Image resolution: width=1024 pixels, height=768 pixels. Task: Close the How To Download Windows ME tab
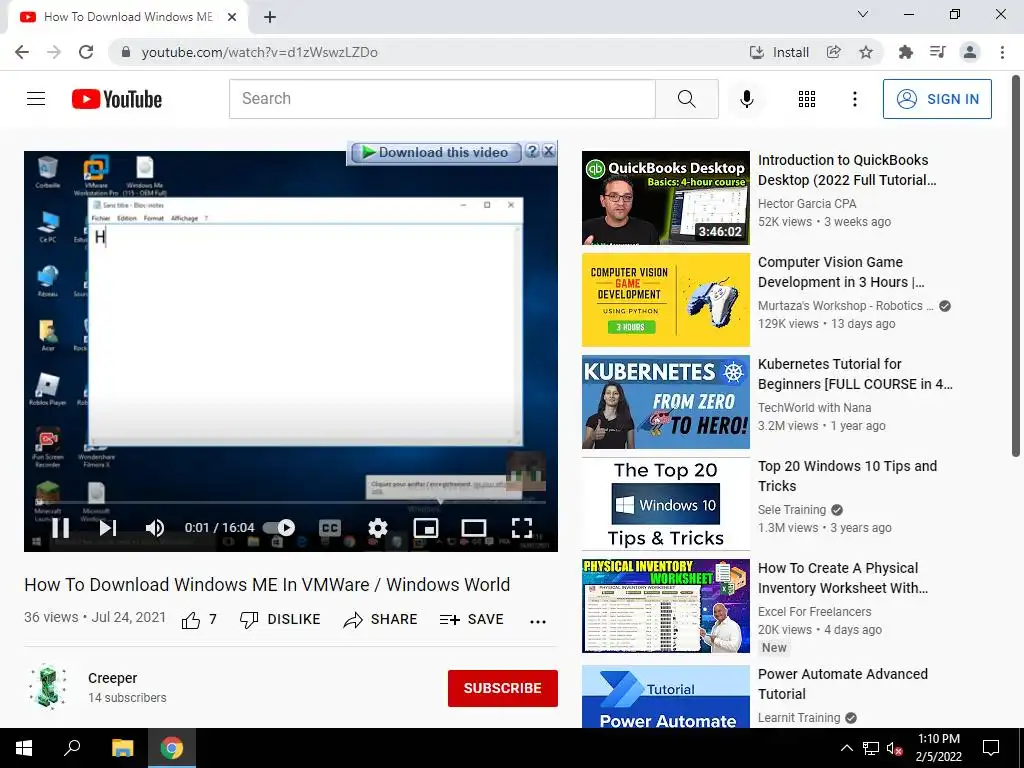pyautogui.click(x=231, y=17)
